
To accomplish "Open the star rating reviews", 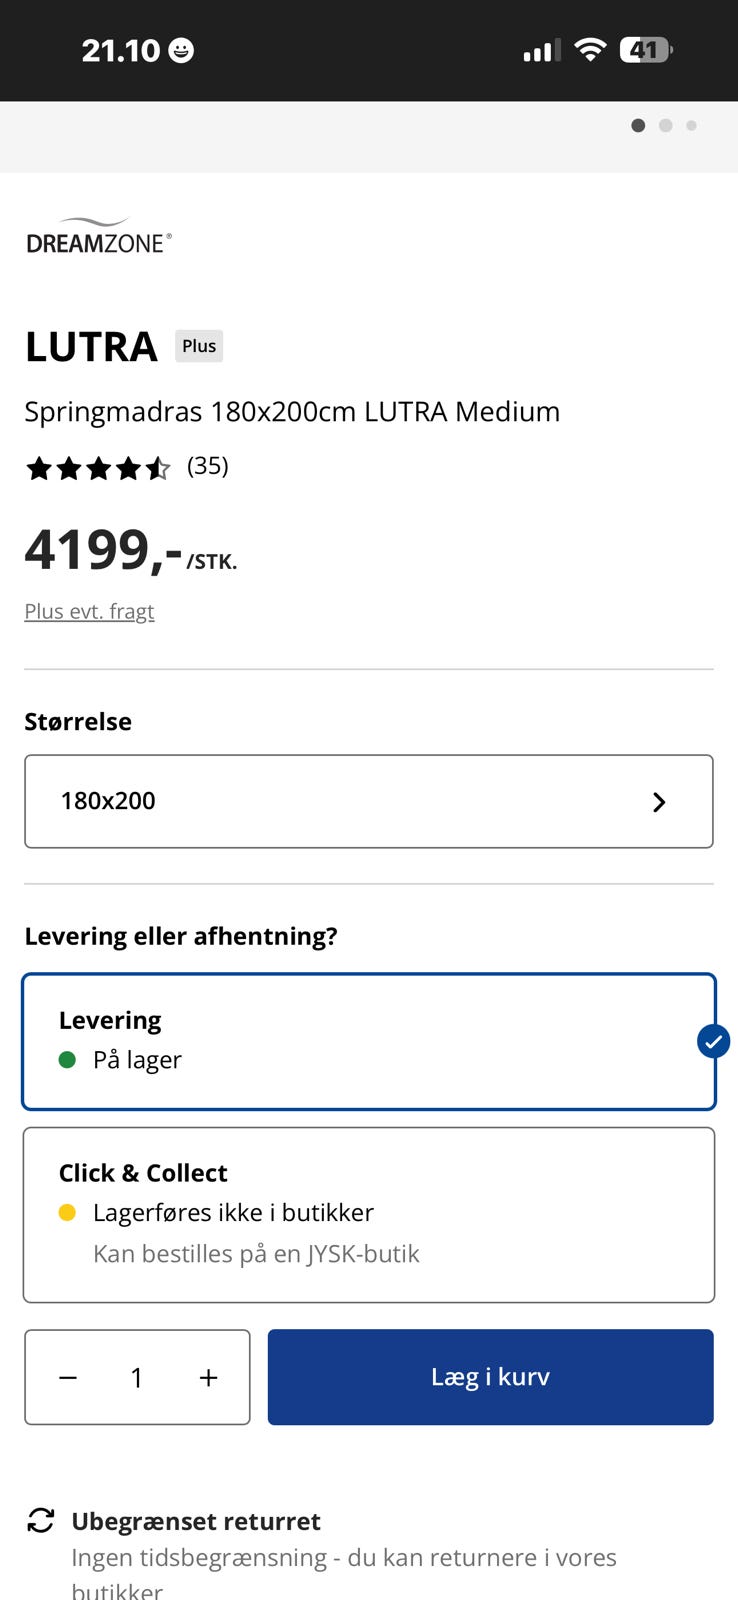I will click(98, 468).
